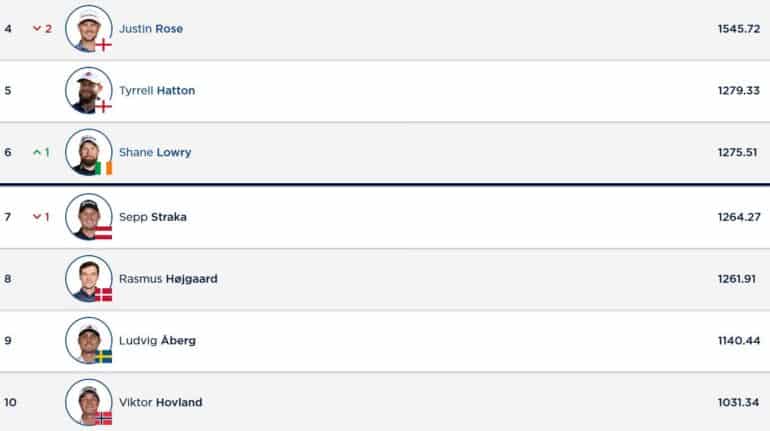Open Justin Rose's player name link
This screenshot has width=770, height=431.
pyautogui.click(x=151, y=28)
